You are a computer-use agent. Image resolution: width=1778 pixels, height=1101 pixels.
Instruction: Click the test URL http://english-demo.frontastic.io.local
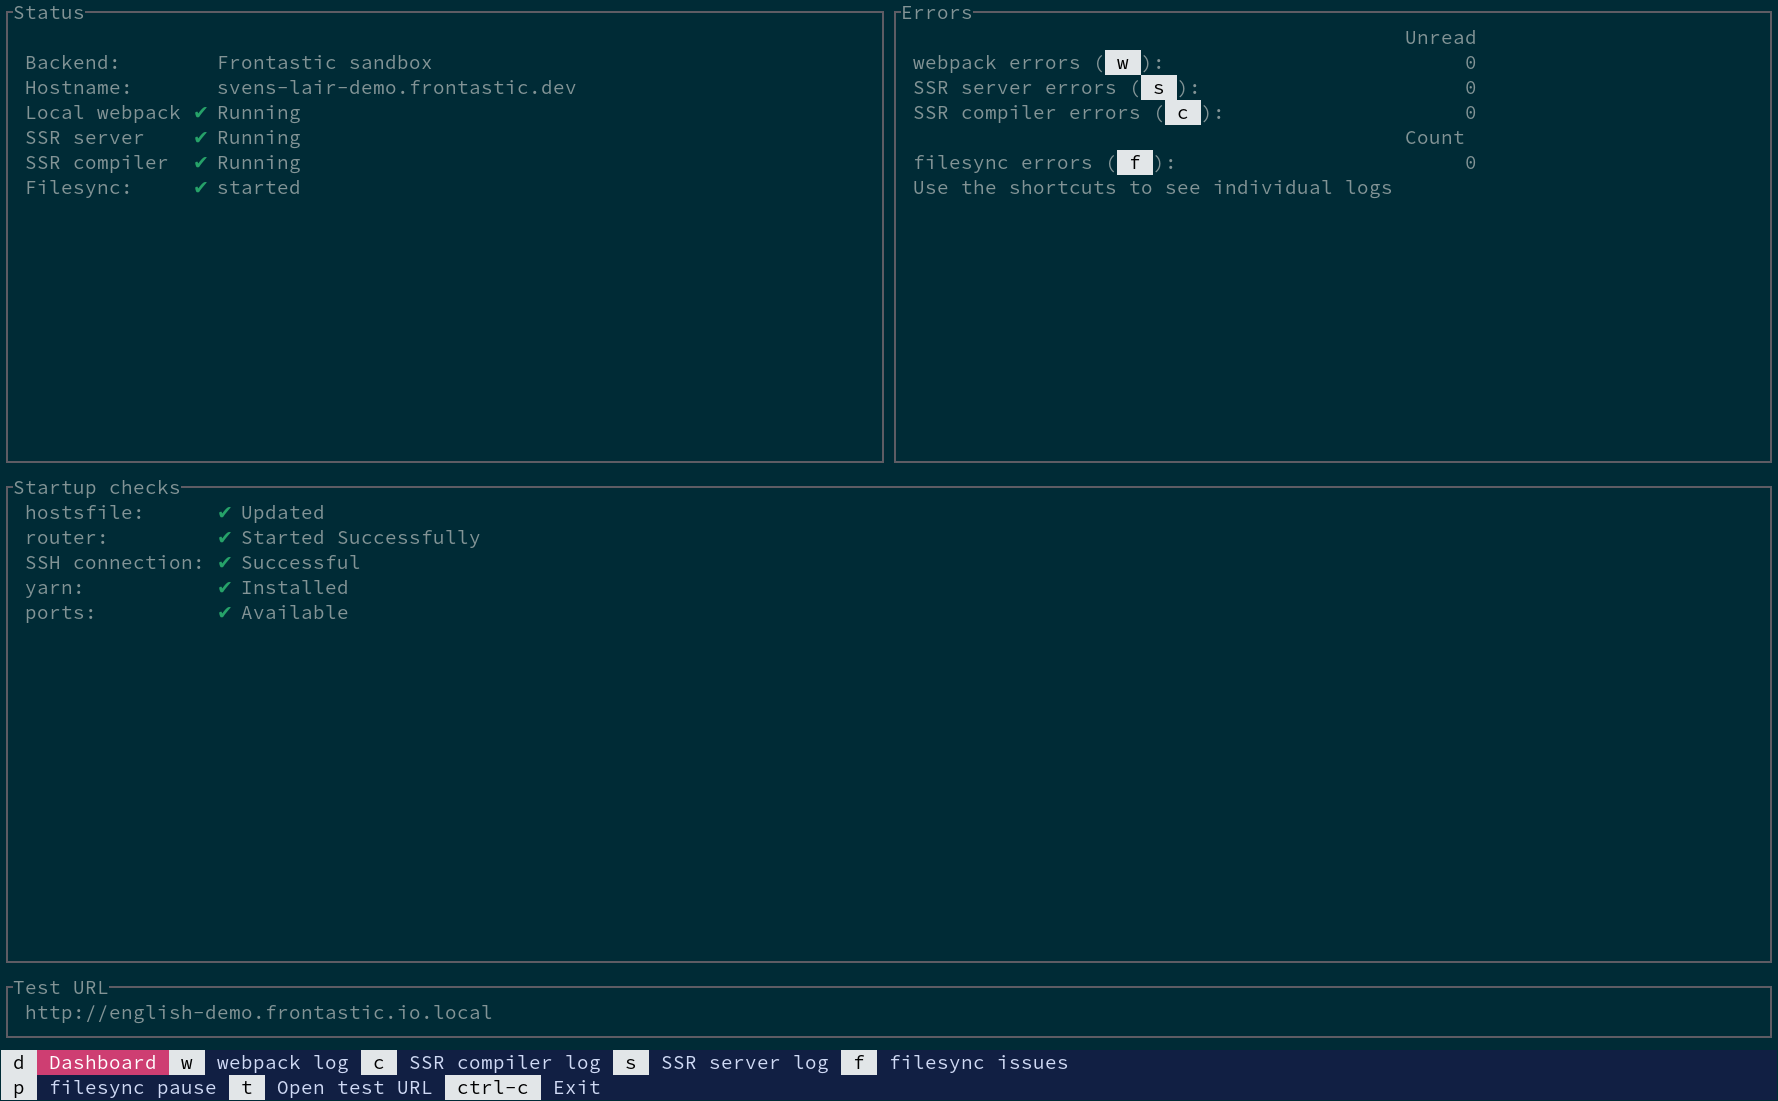259,1012
